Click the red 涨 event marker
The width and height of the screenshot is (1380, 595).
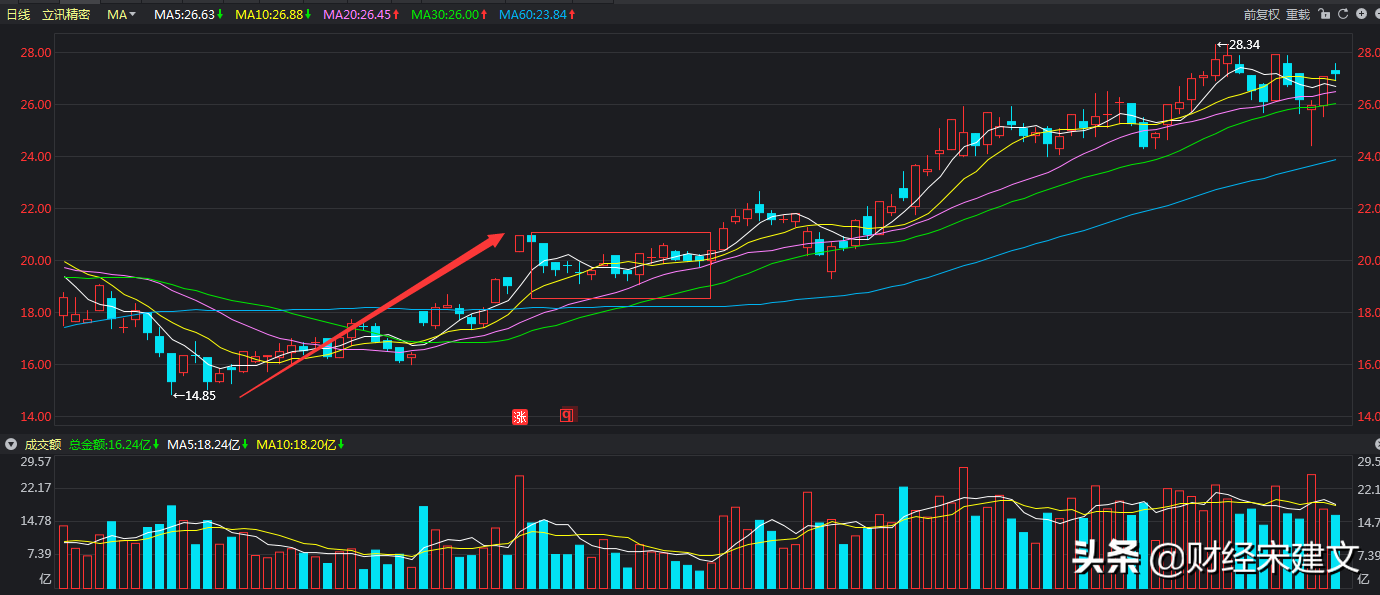point(520,416)
